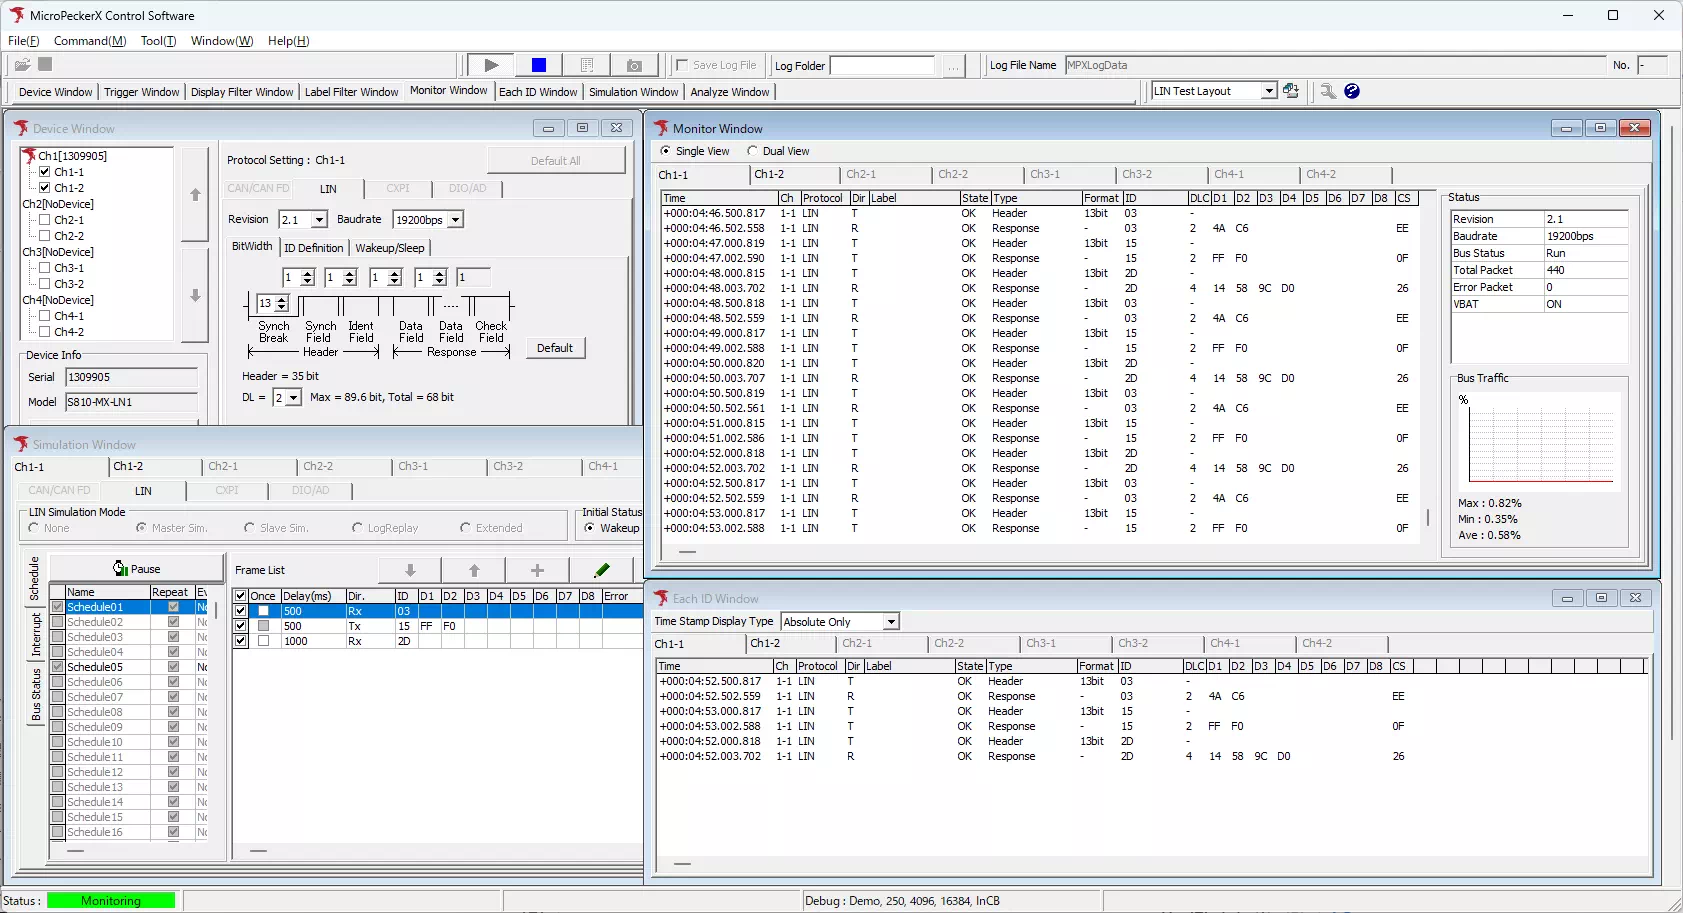
Task: Click the Pause schedule button
Action: (136, 569)
